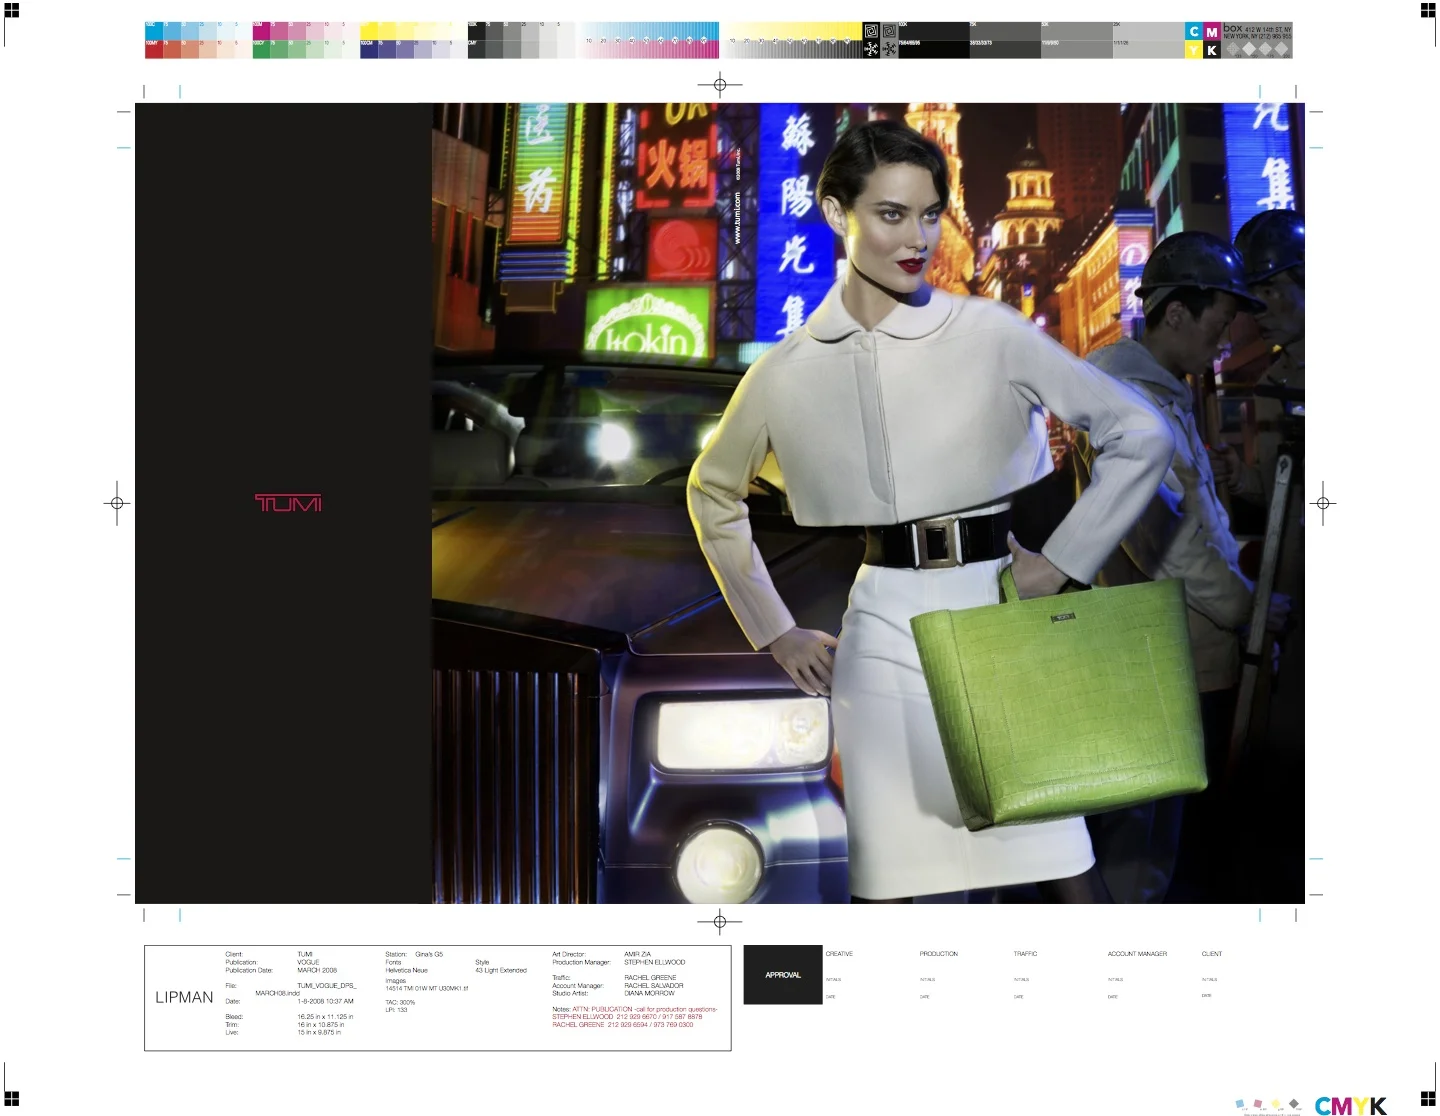The height and width of the screenshot is (1116, 1440).
Task: Click the red TUMI logo on black panel
Action: (x=288, y=503)
